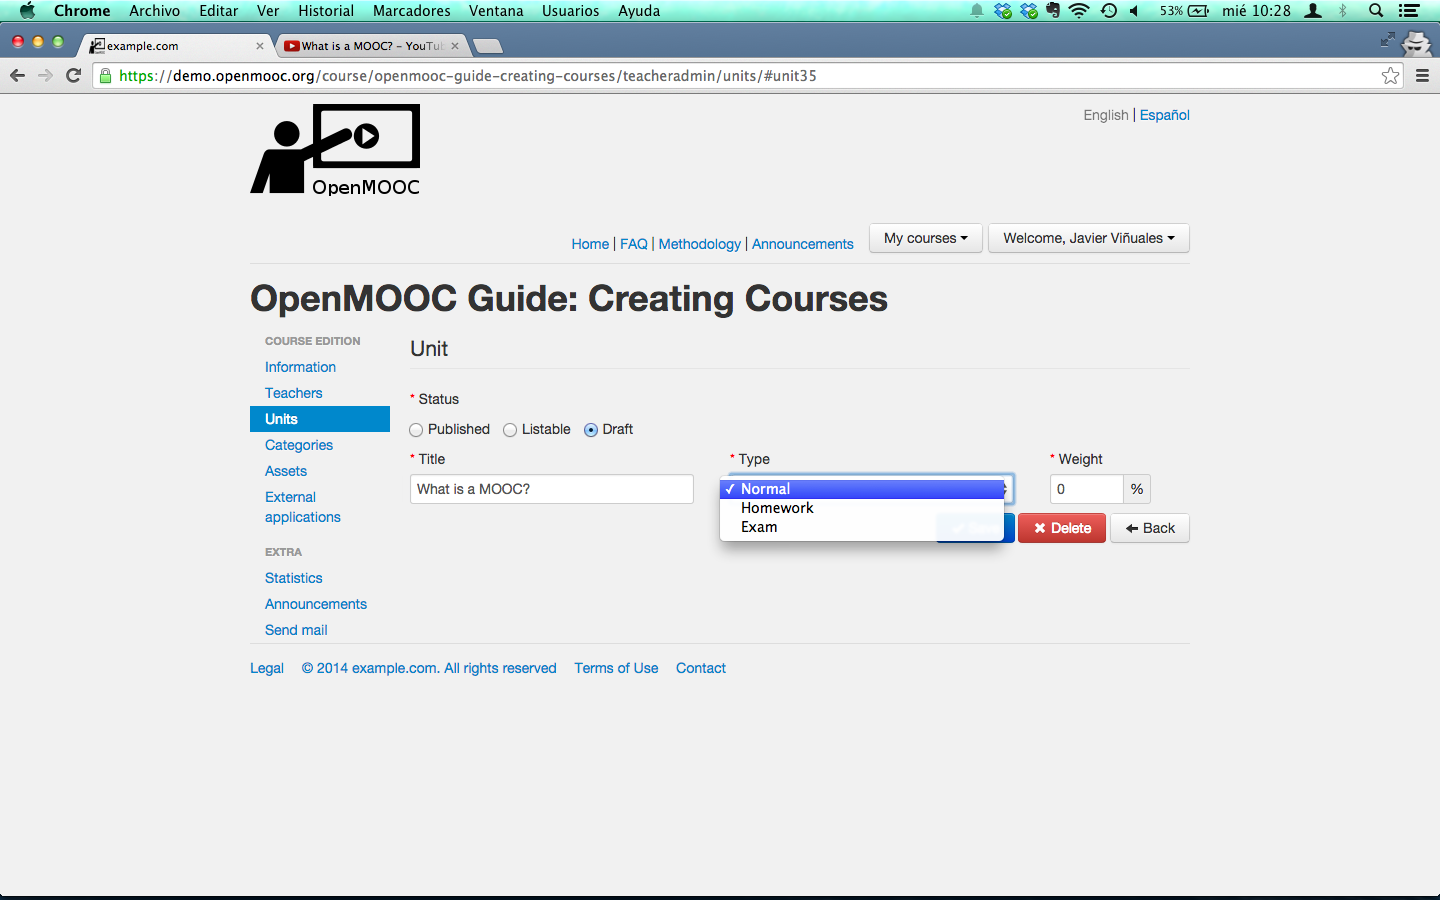
Task: Close the YouTube tab with its x
Action: [x=455, y=46]
